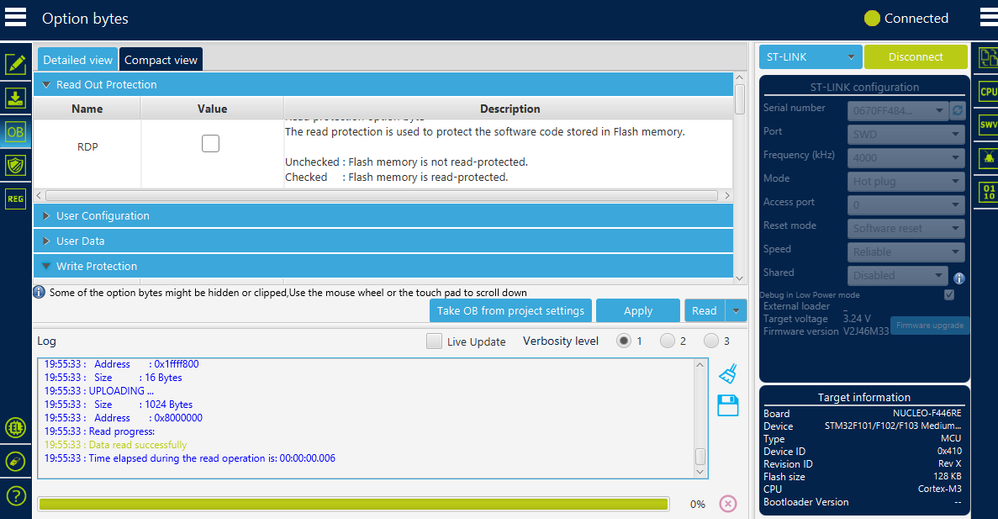The width and height of the screenshot is (998, 519).
Task: Click the Read button
Action: pos(705,311)
